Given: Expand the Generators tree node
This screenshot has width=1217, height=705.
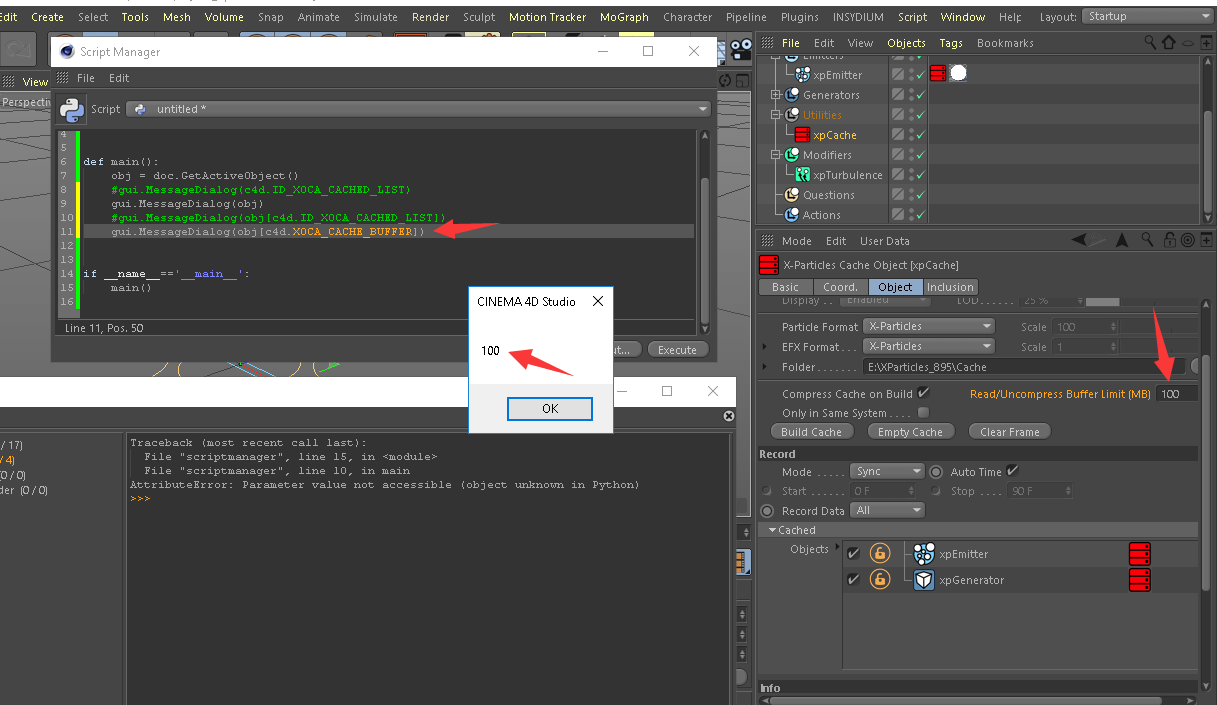Looking at the screenshot, I should coord(776,95).
